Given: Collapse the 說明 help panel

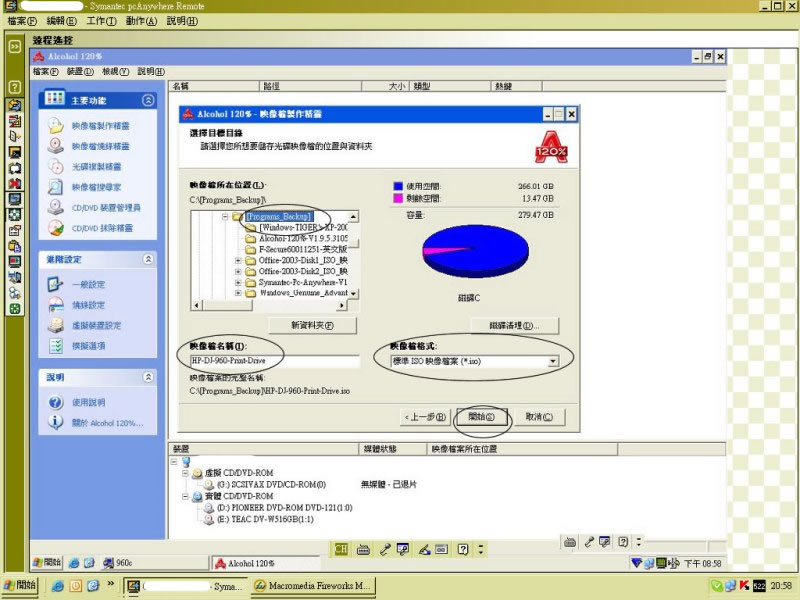Looking at the screenshot, I should [x=148, y=377].
